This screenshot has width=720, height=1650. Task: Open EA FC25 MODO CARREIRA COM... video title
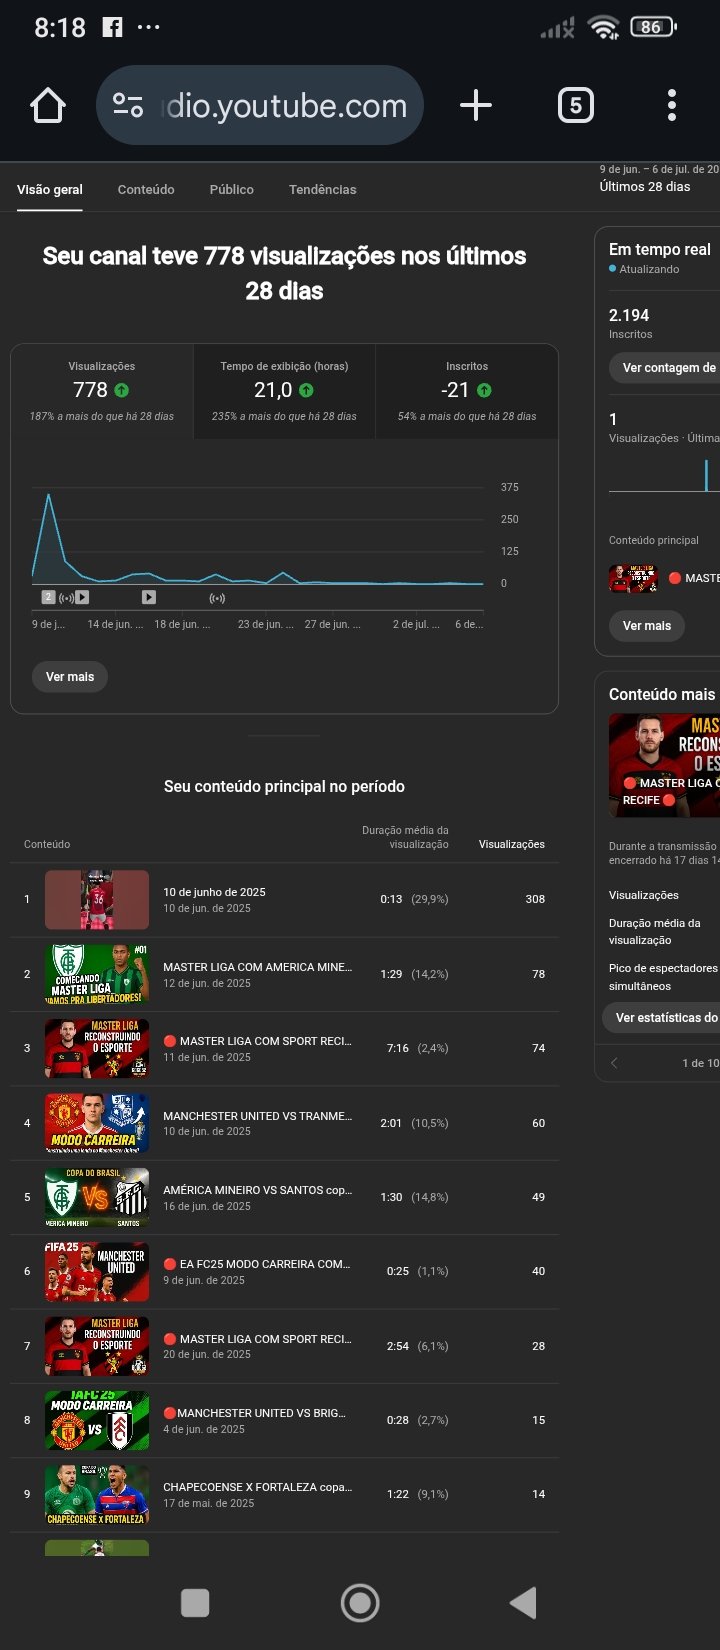[257, 1264]
